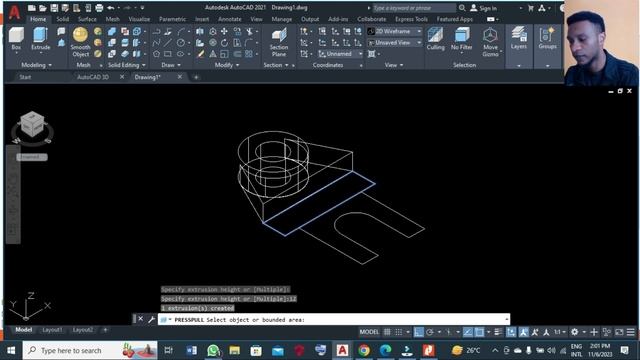Screen dimensions: 640x360
Task: Open the Unnamed UCS dropdown
Action: pyautogui.click(x=340, y=54)
